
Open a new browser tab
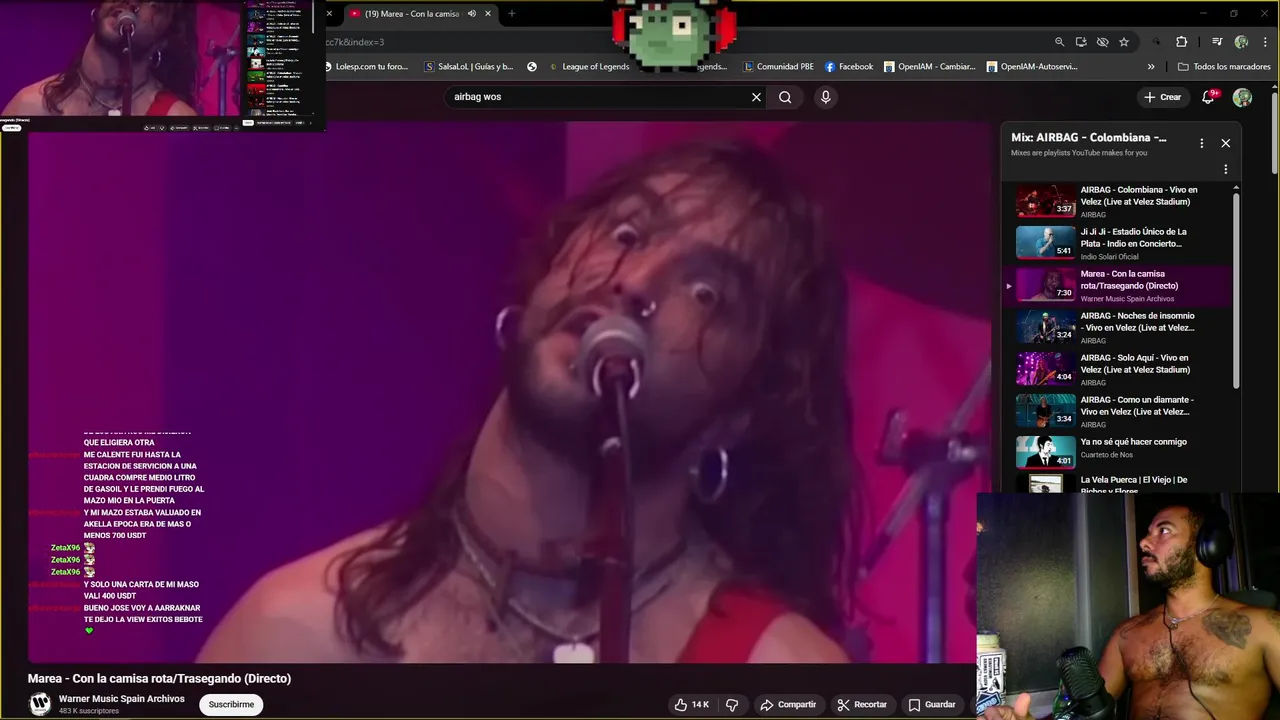(x=511, y=14)
